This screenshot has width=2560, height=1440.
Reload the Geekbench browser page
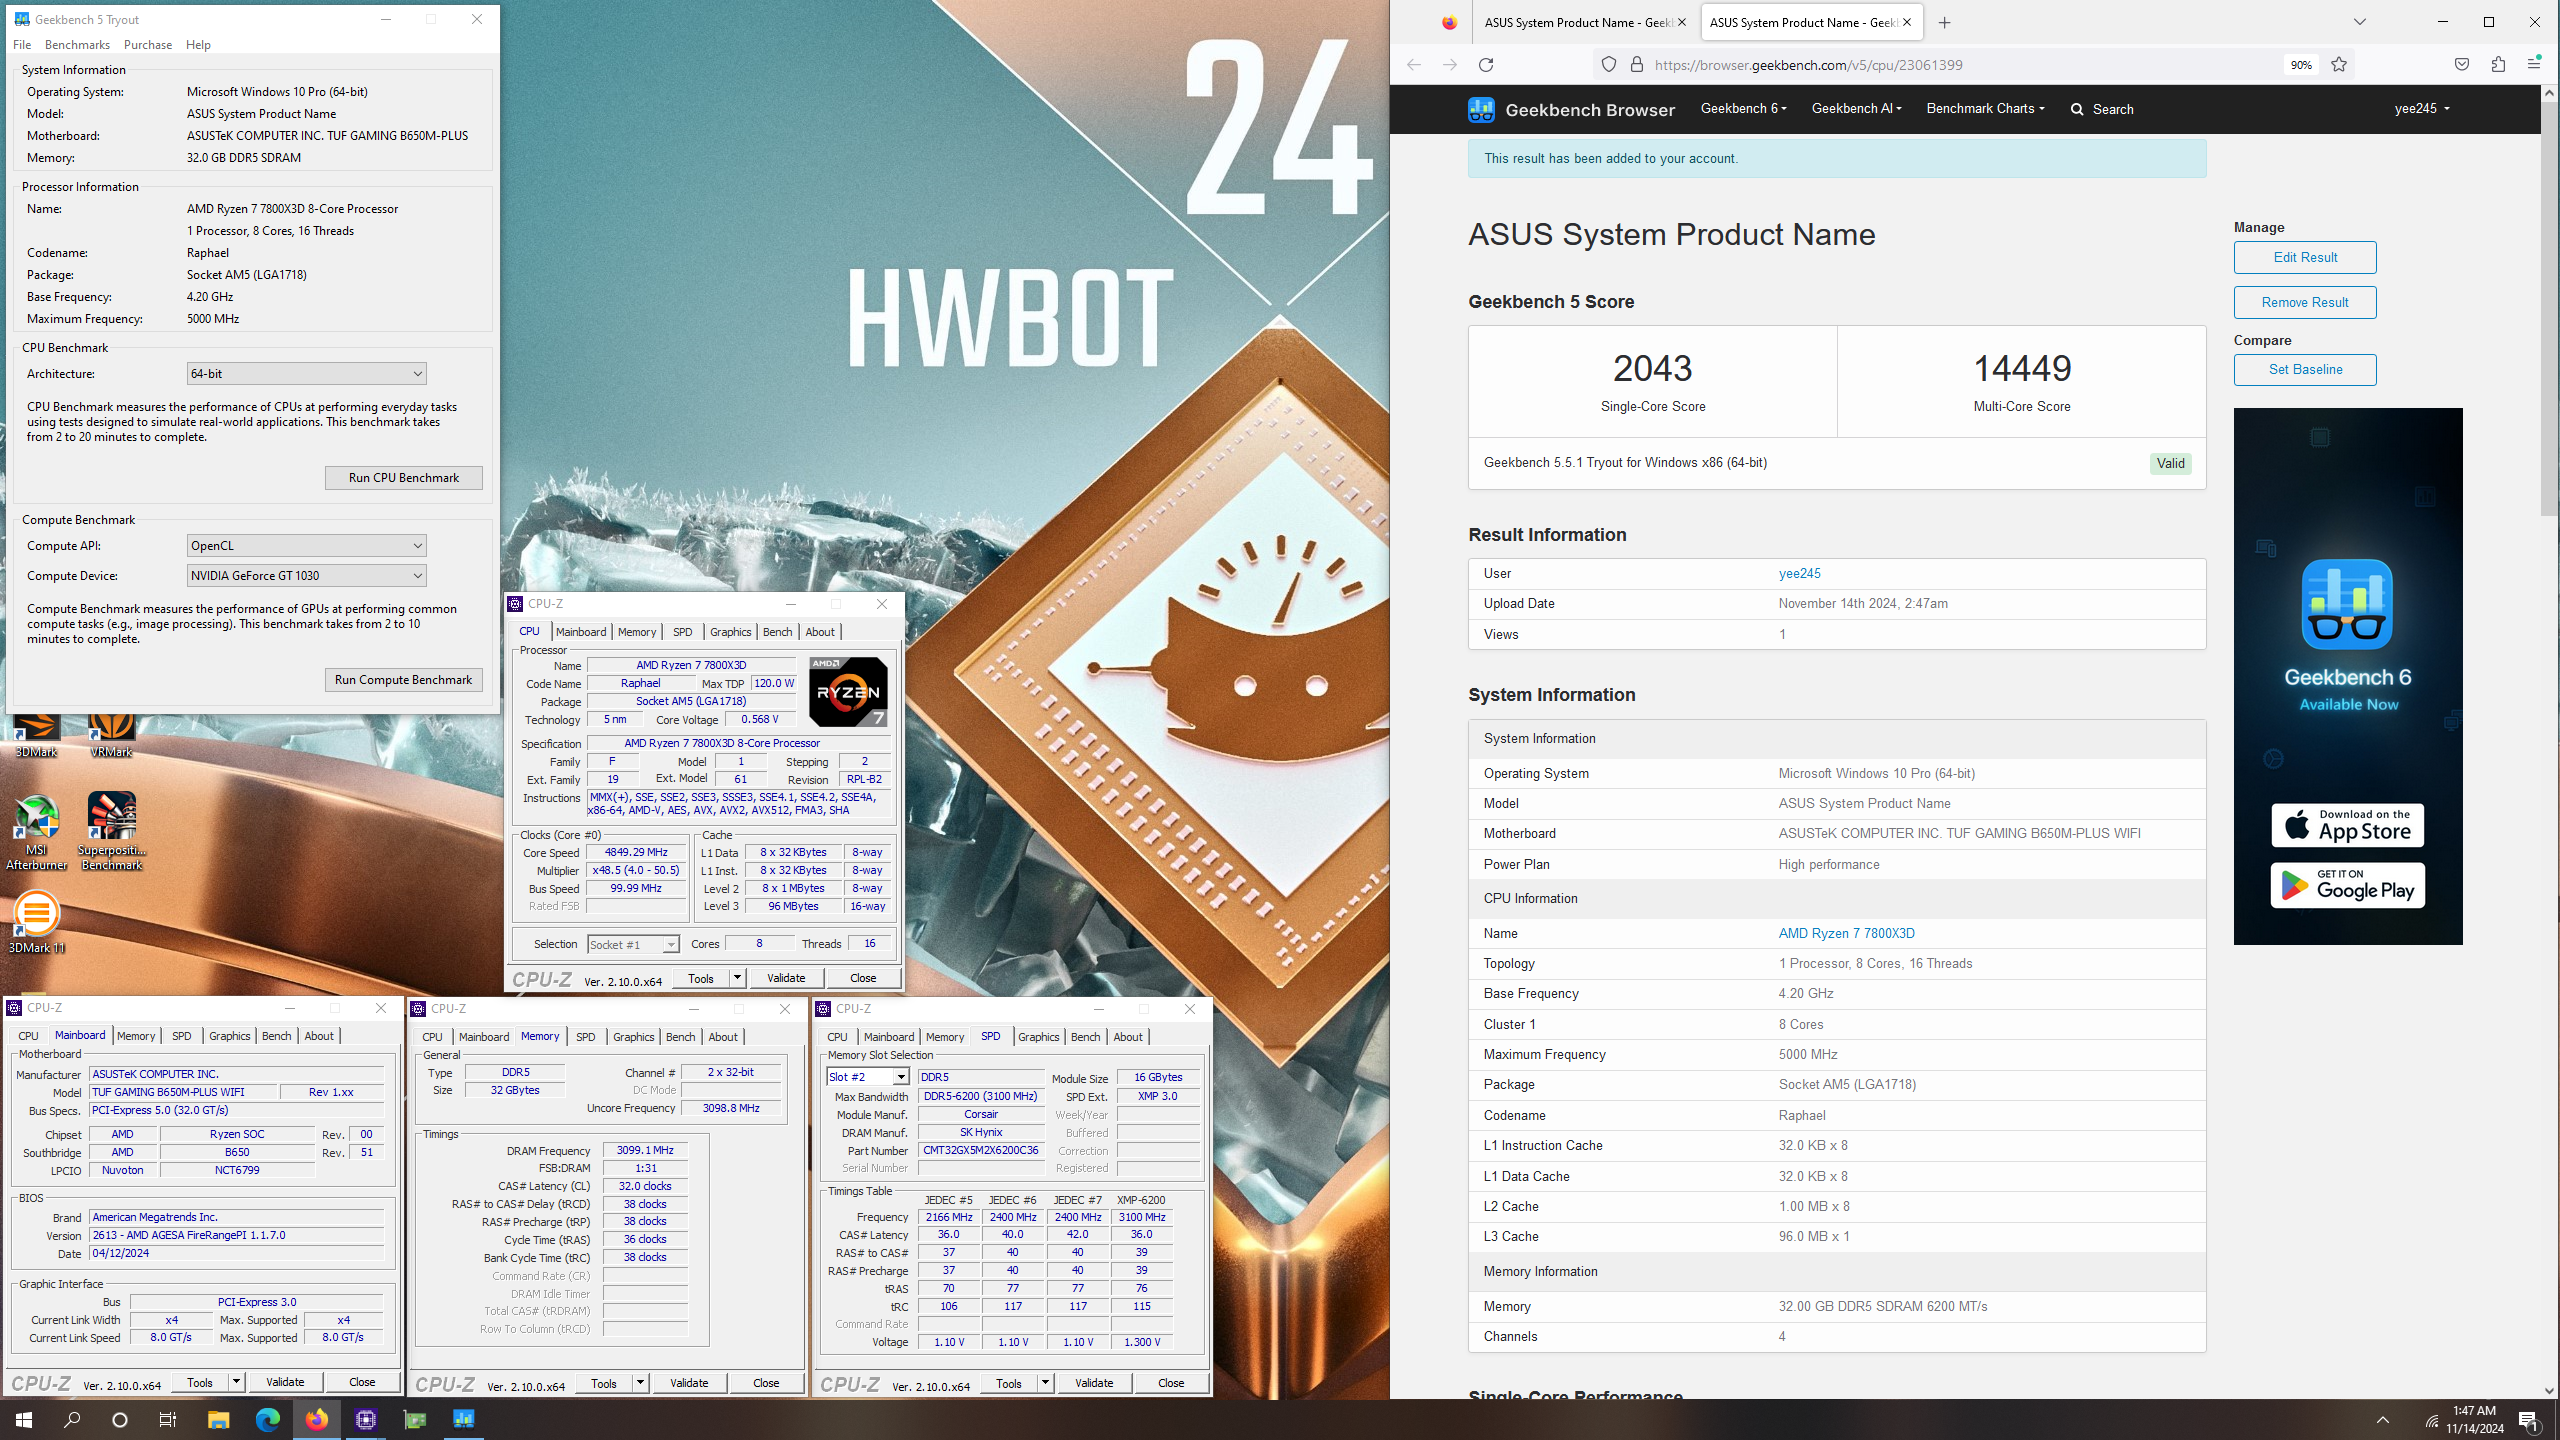point(1486,65)
